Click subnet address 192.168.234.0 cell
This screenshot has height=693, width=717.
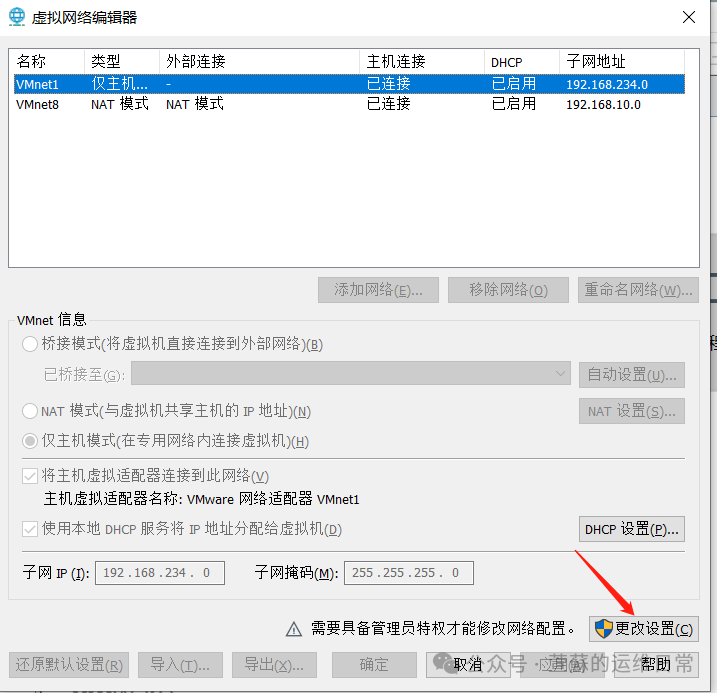(x=607, y=85)
